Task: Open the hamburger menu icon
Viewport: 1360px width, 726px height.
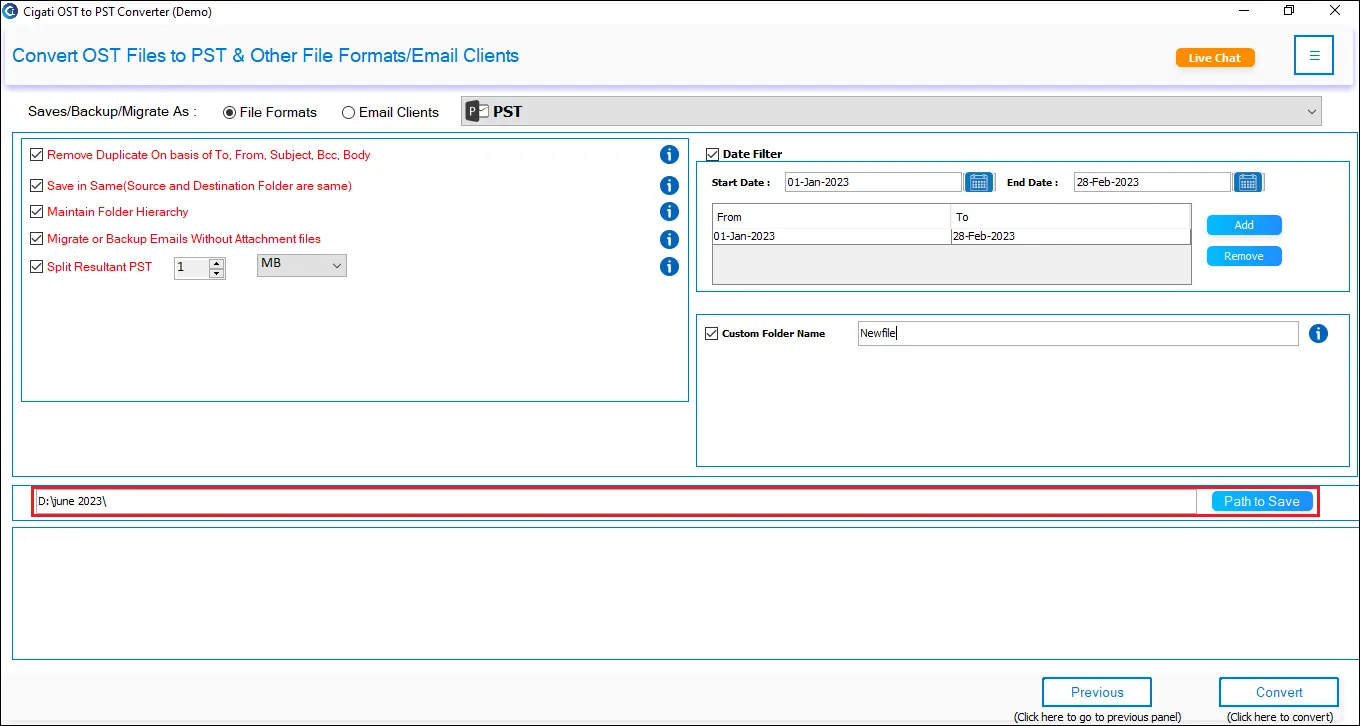Action: (x=1314, y=56)
